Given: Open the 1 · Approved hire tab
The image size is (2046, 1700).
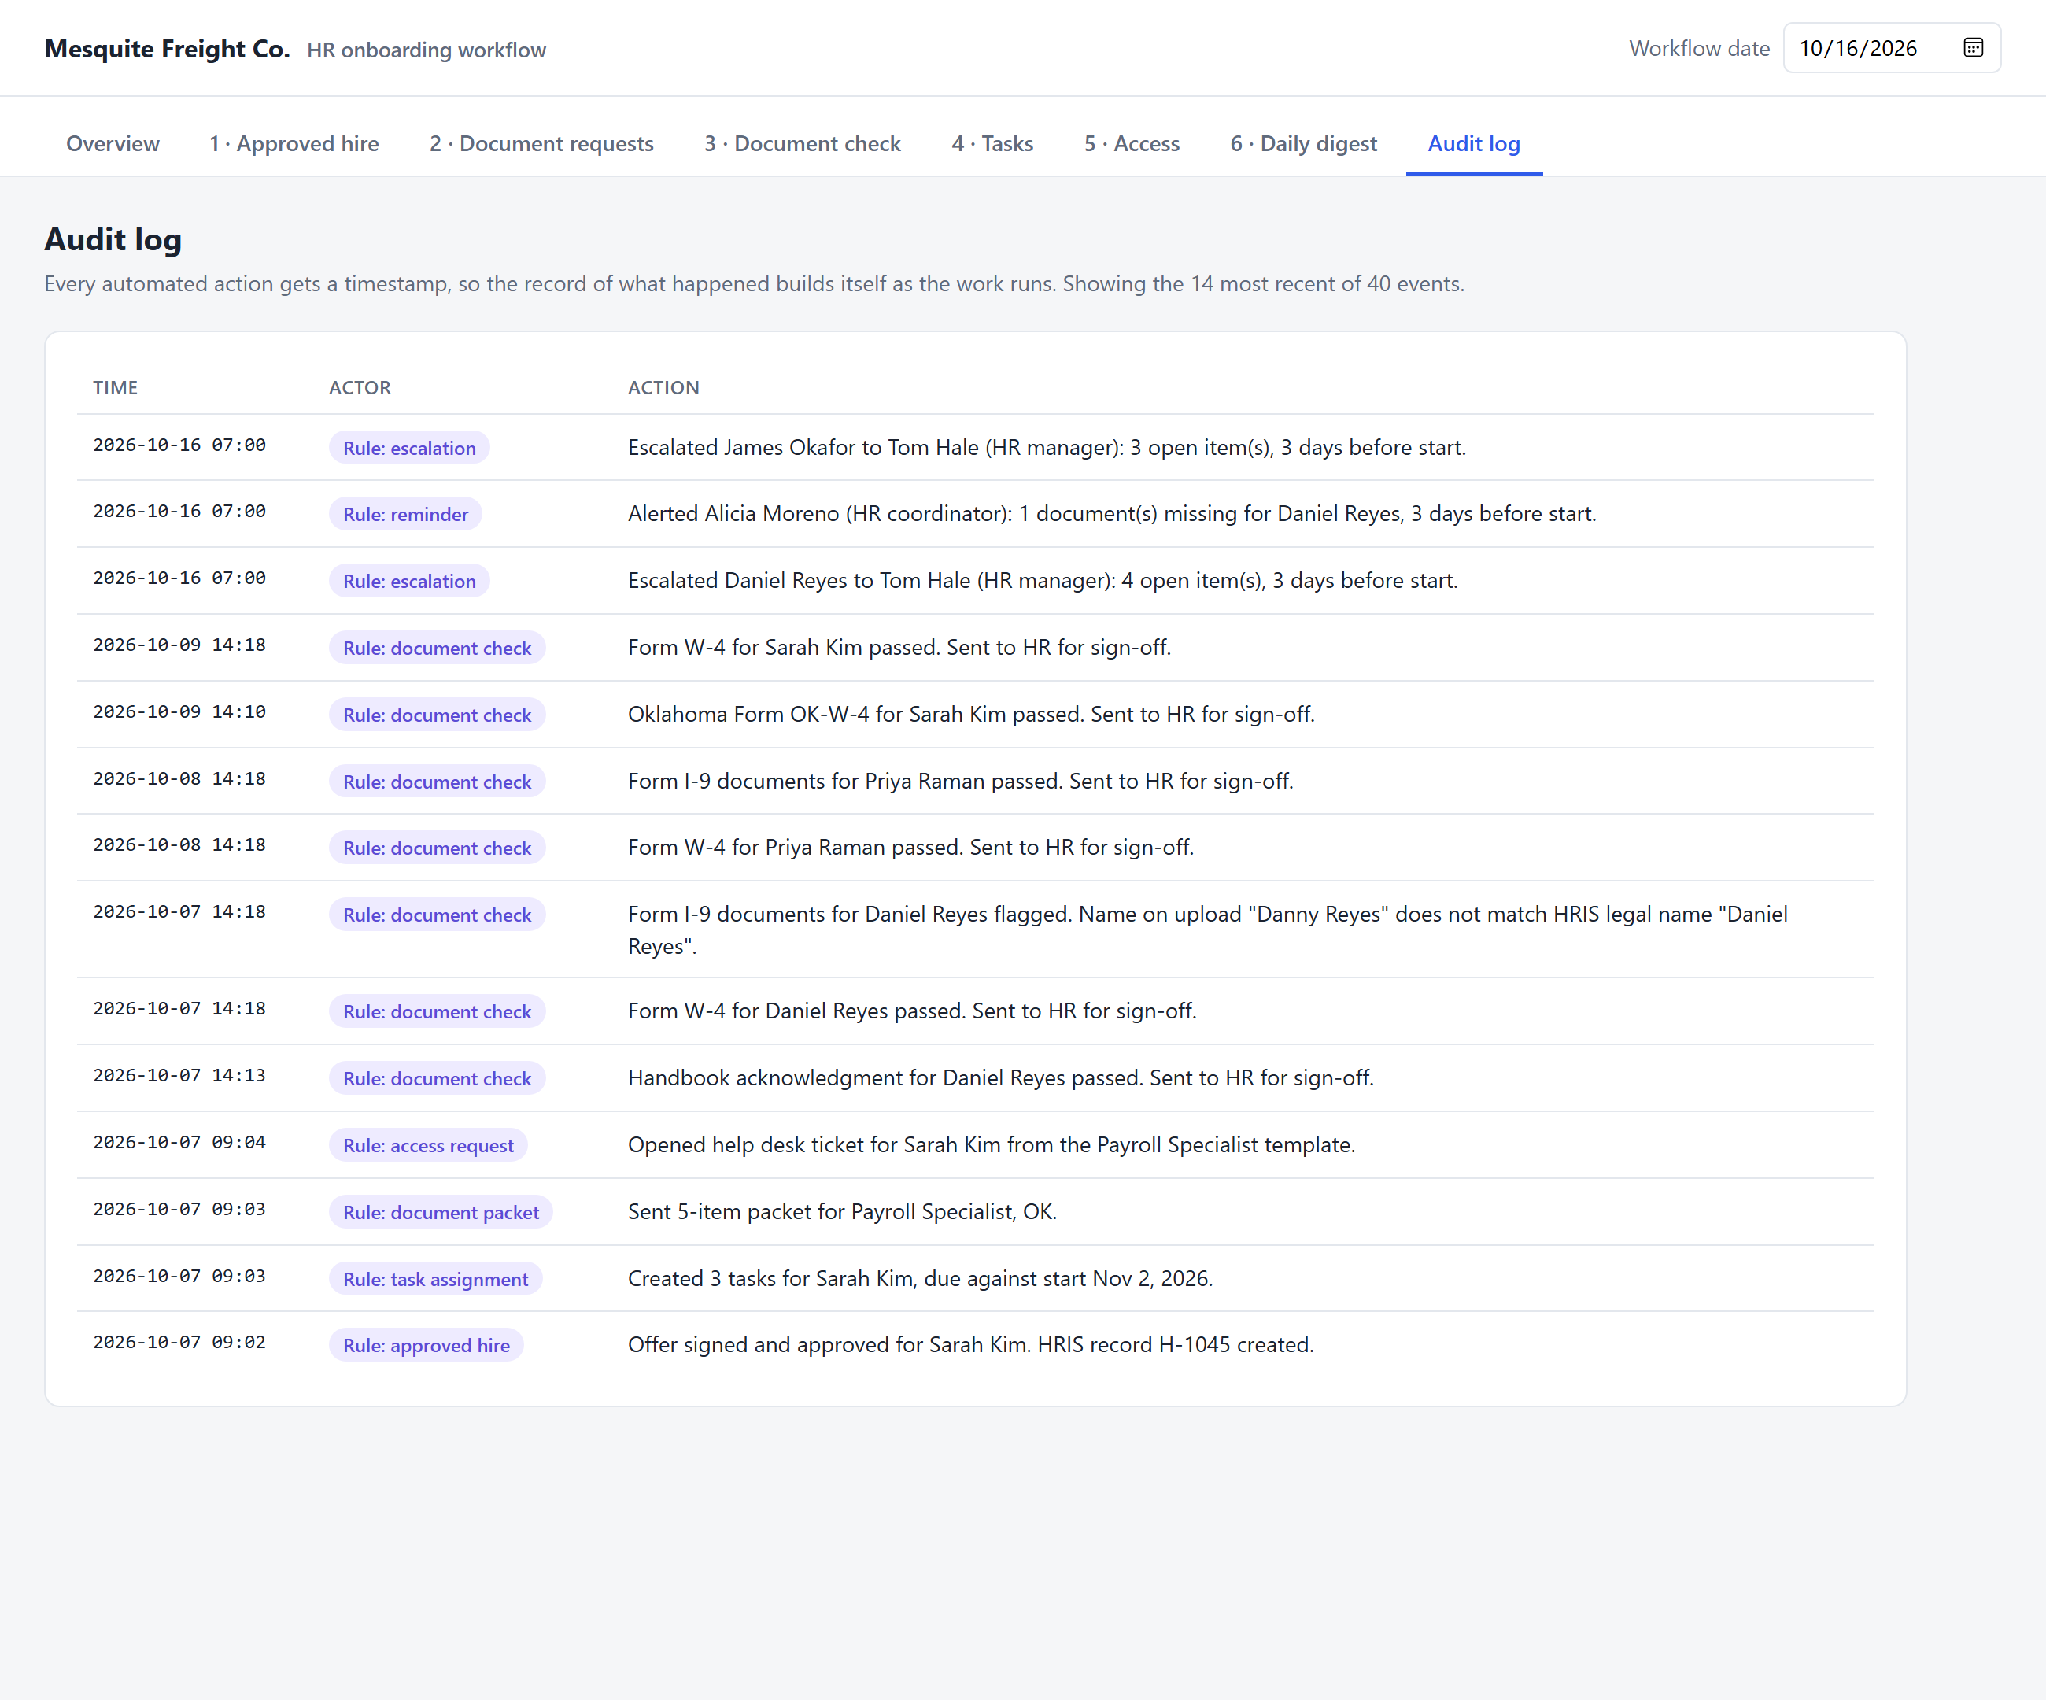Looking at the screenshot, I should point(294,144).
